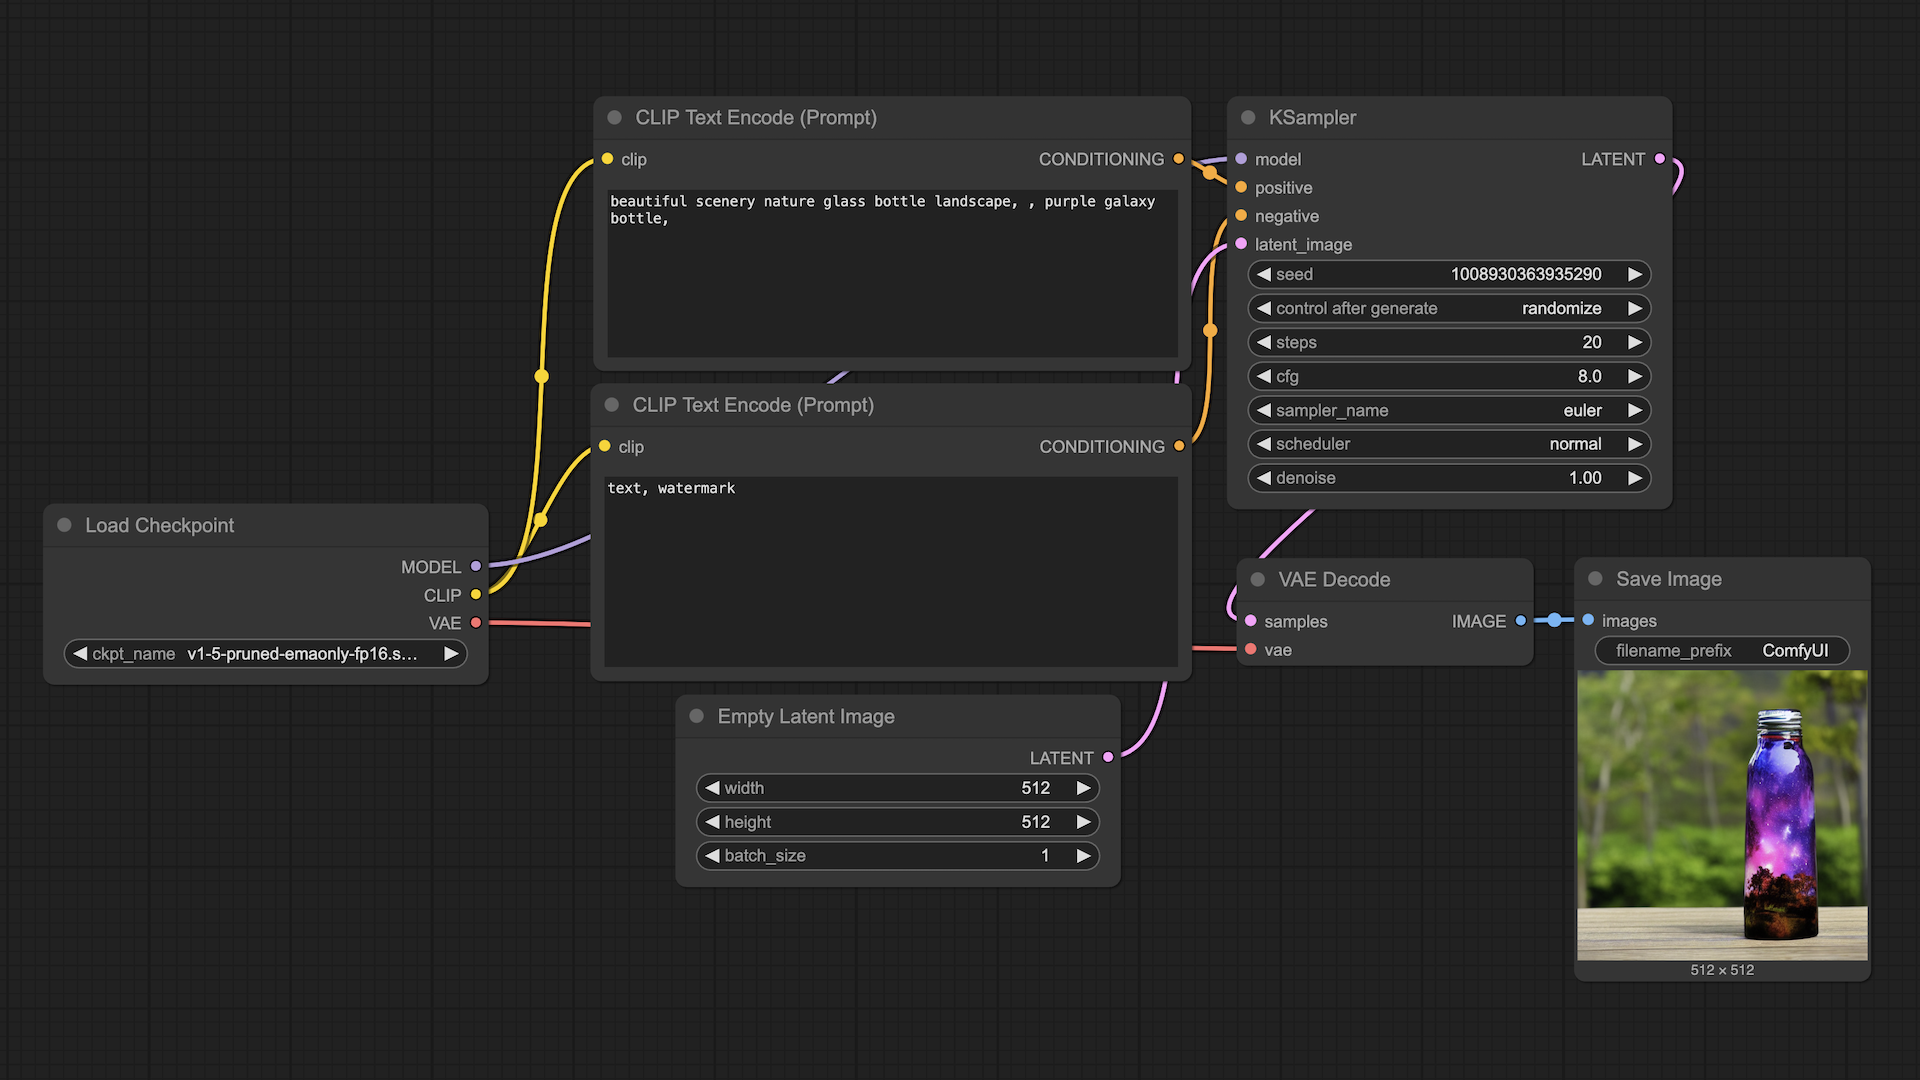Click the latent_image input socket on KSampler
The height and width of the screenshot is (1080, 1920).
click(1241, 244)
